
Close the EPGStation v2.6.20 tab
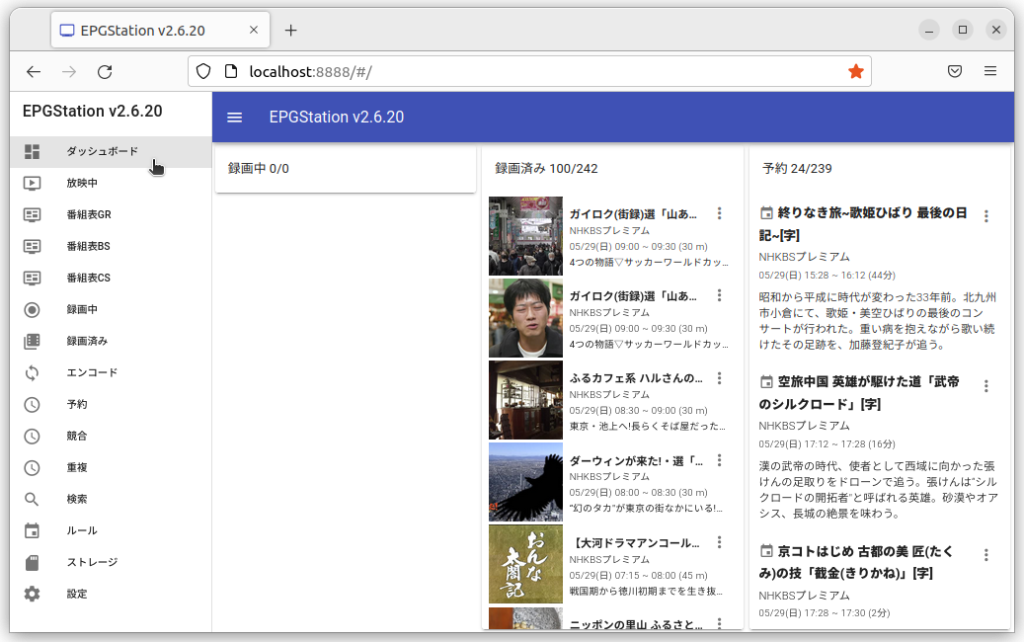[x=254, y=30]
